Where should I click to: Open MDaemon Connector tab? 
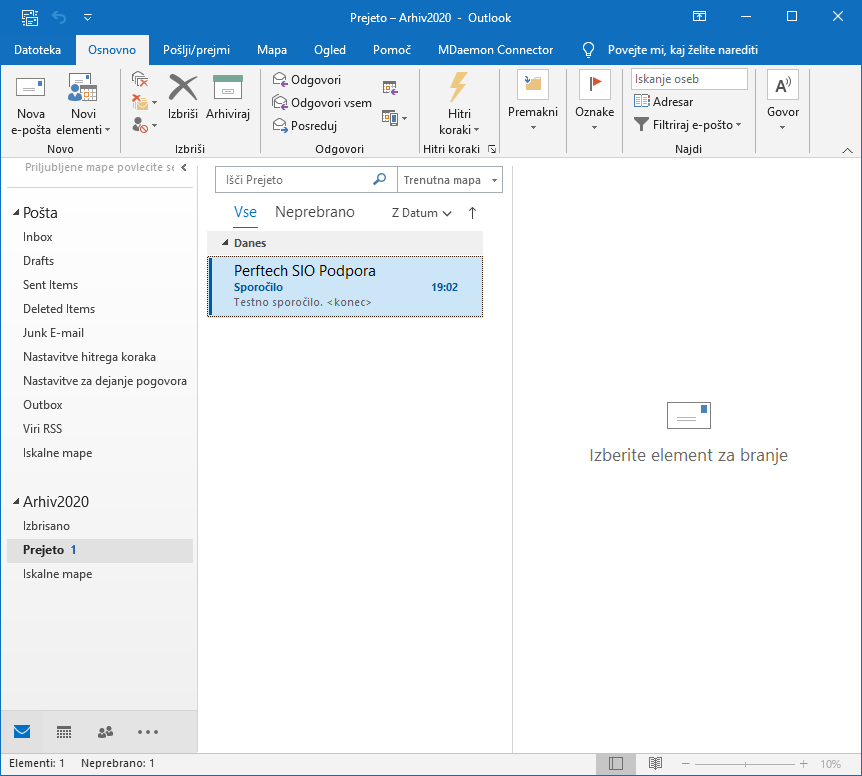(495, 50)
